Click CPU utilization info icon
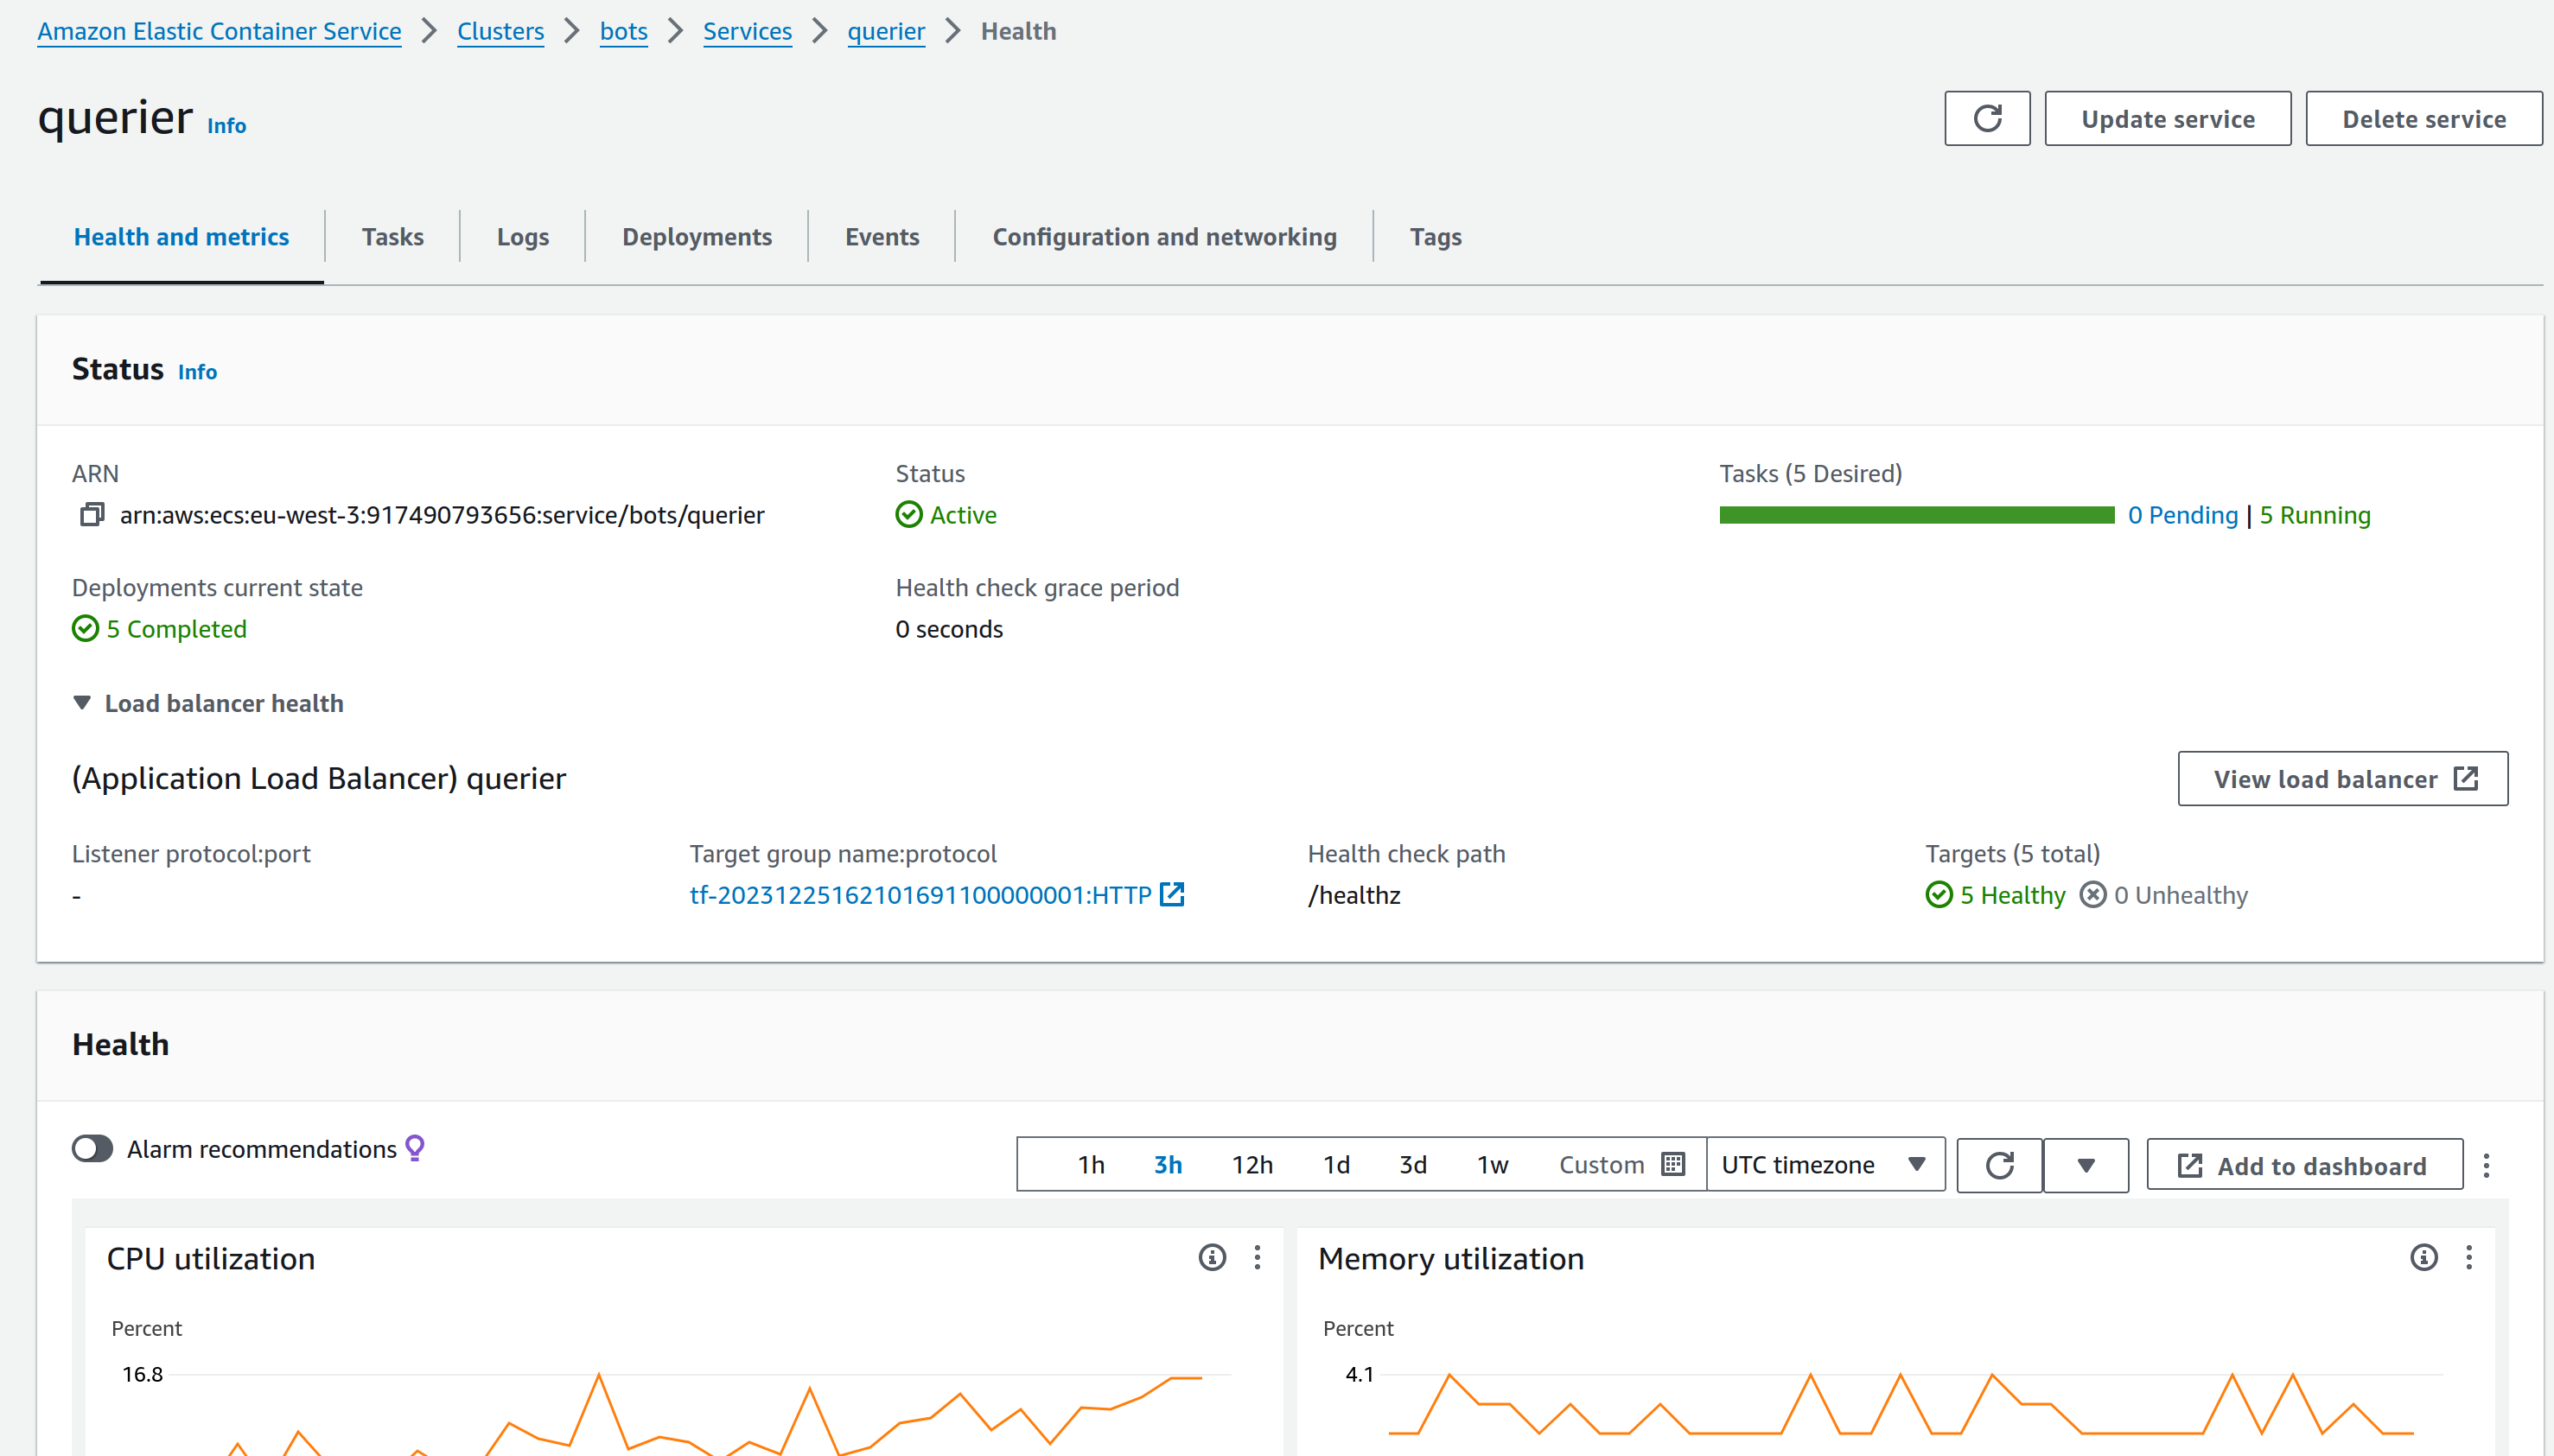The width and height of the screenshot is (2554, 1456). 1212,1257
